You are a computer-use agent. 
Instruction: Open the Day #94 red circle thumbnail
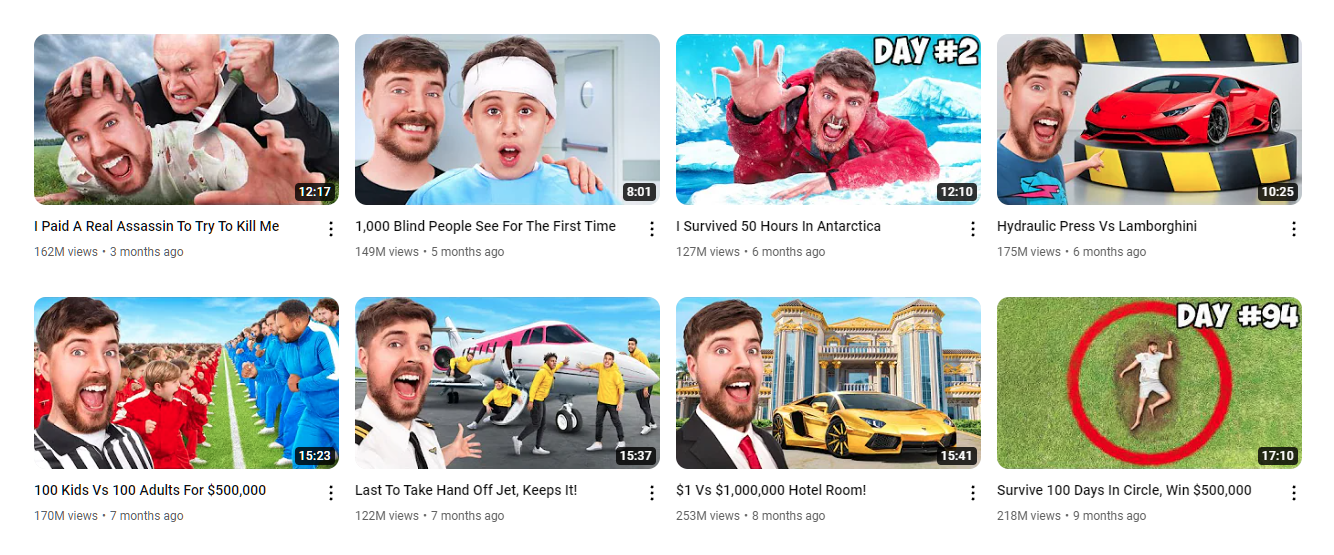pyautogui.click(x=1149, y=383)
